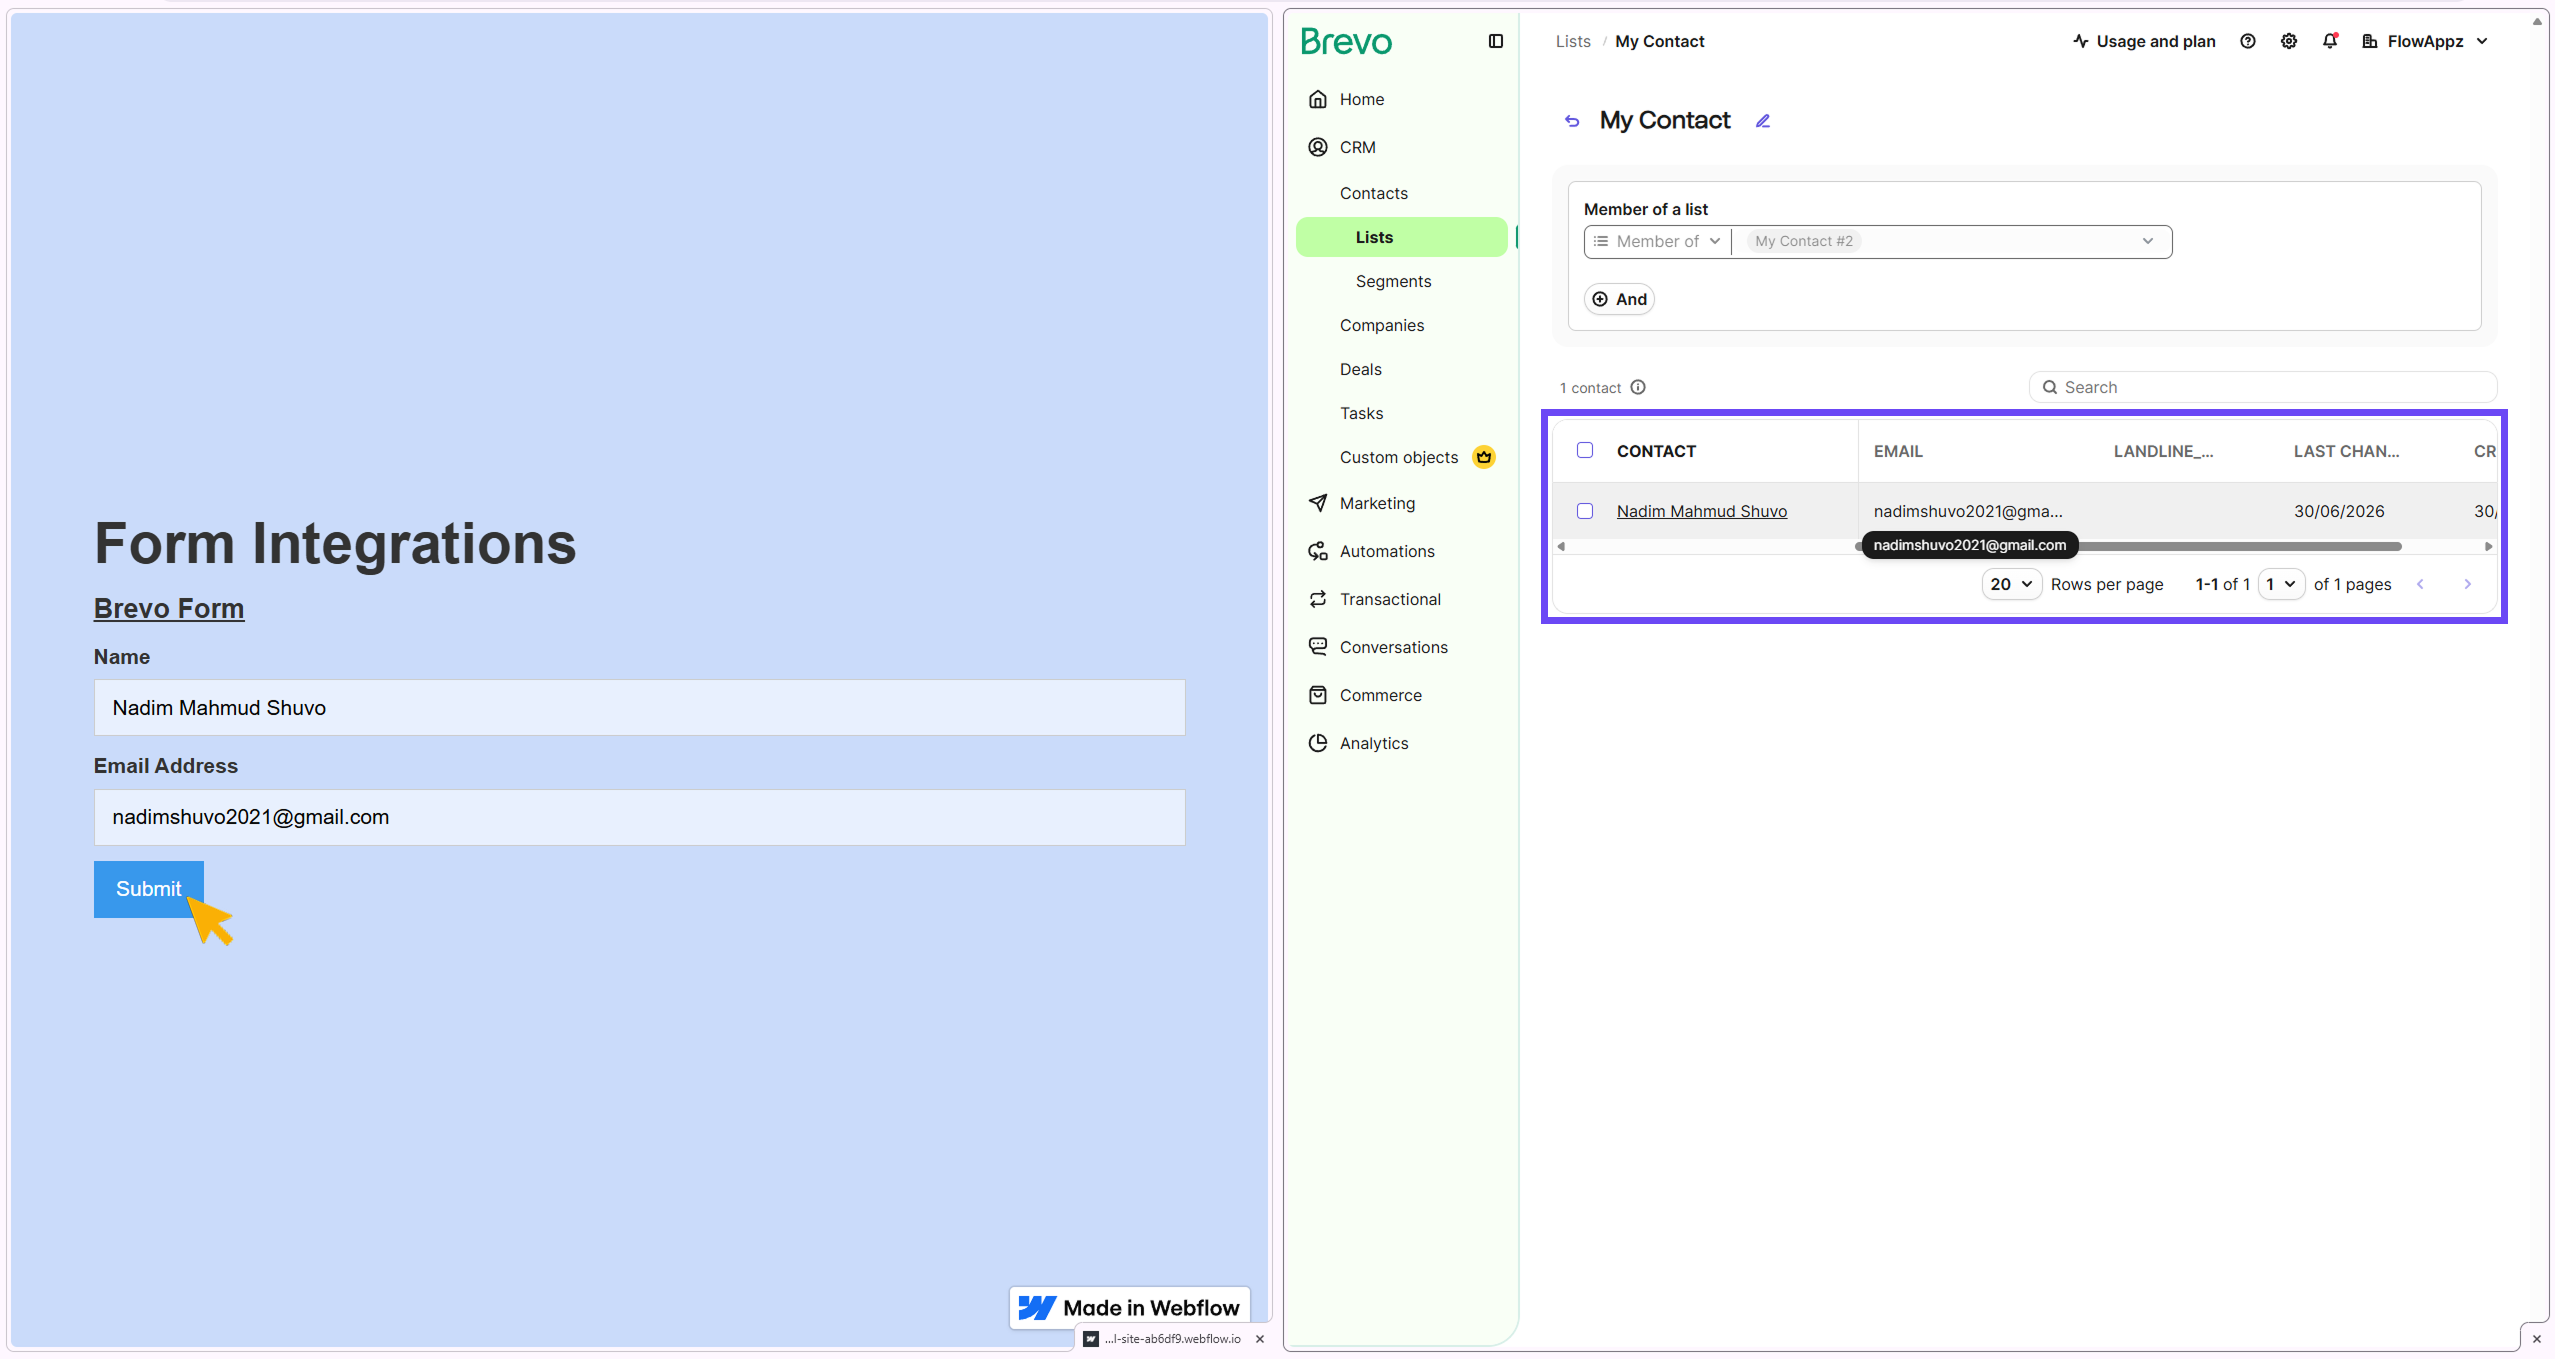The image size is (2555, 1359).
Task: Click the table horizontal scrollbar thumb
Action: (x=2128, y=546)
